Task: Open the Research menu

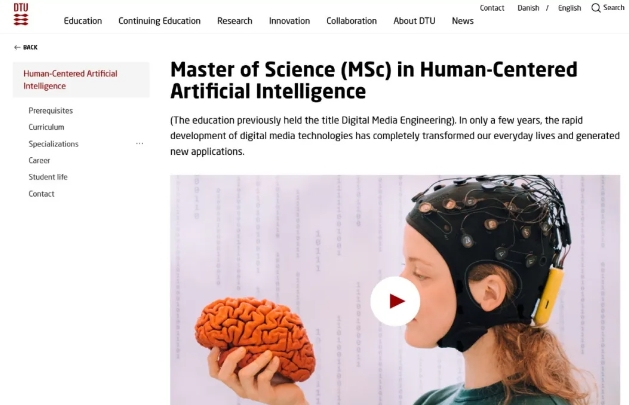Action: tap(235, 21)
